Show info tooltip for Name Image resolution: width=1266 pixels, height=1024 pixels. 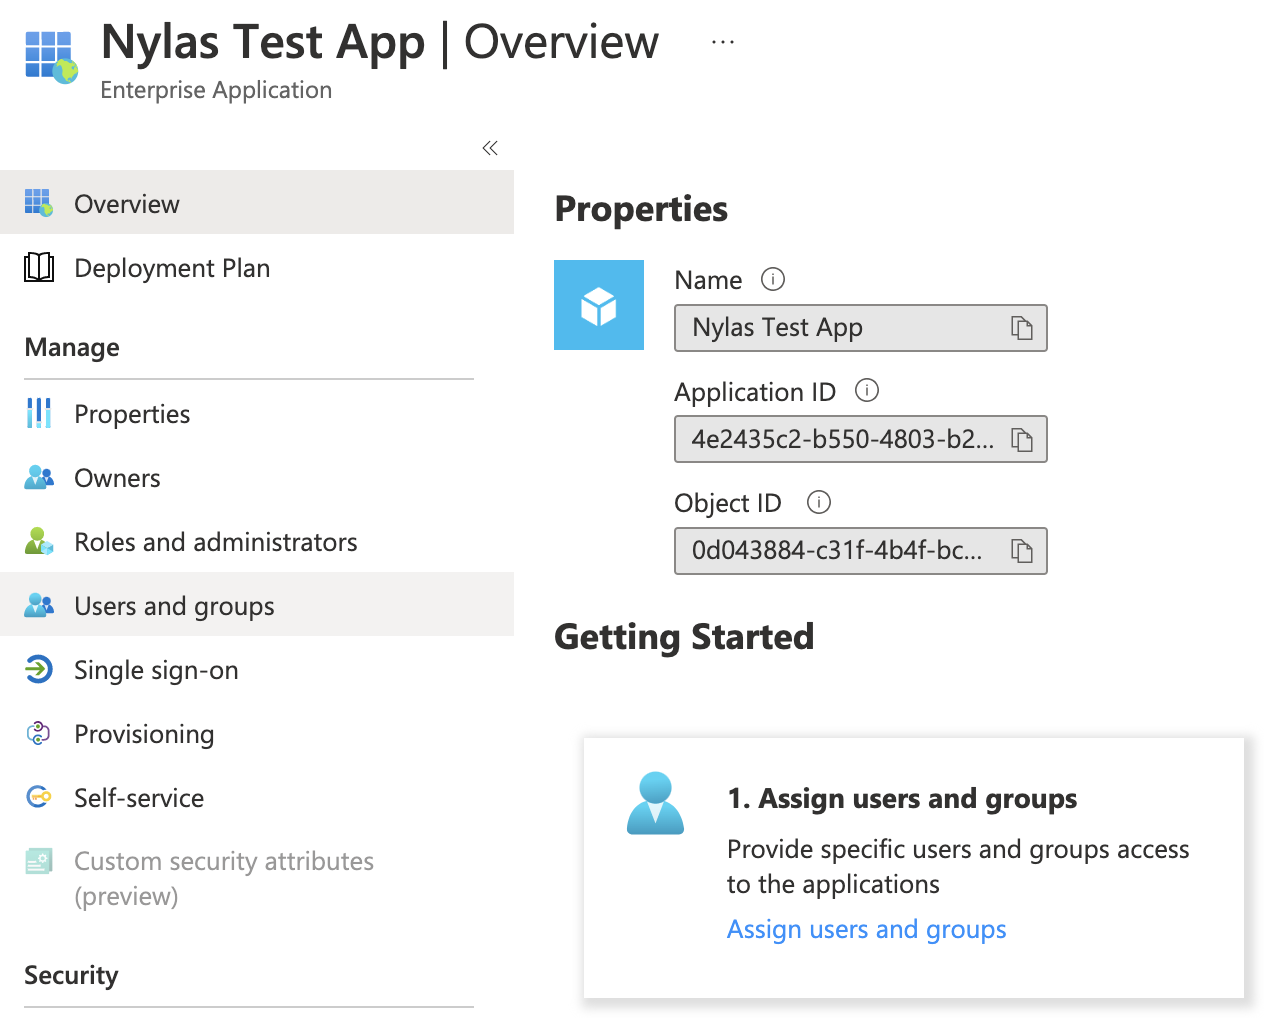tap(773, 279)
